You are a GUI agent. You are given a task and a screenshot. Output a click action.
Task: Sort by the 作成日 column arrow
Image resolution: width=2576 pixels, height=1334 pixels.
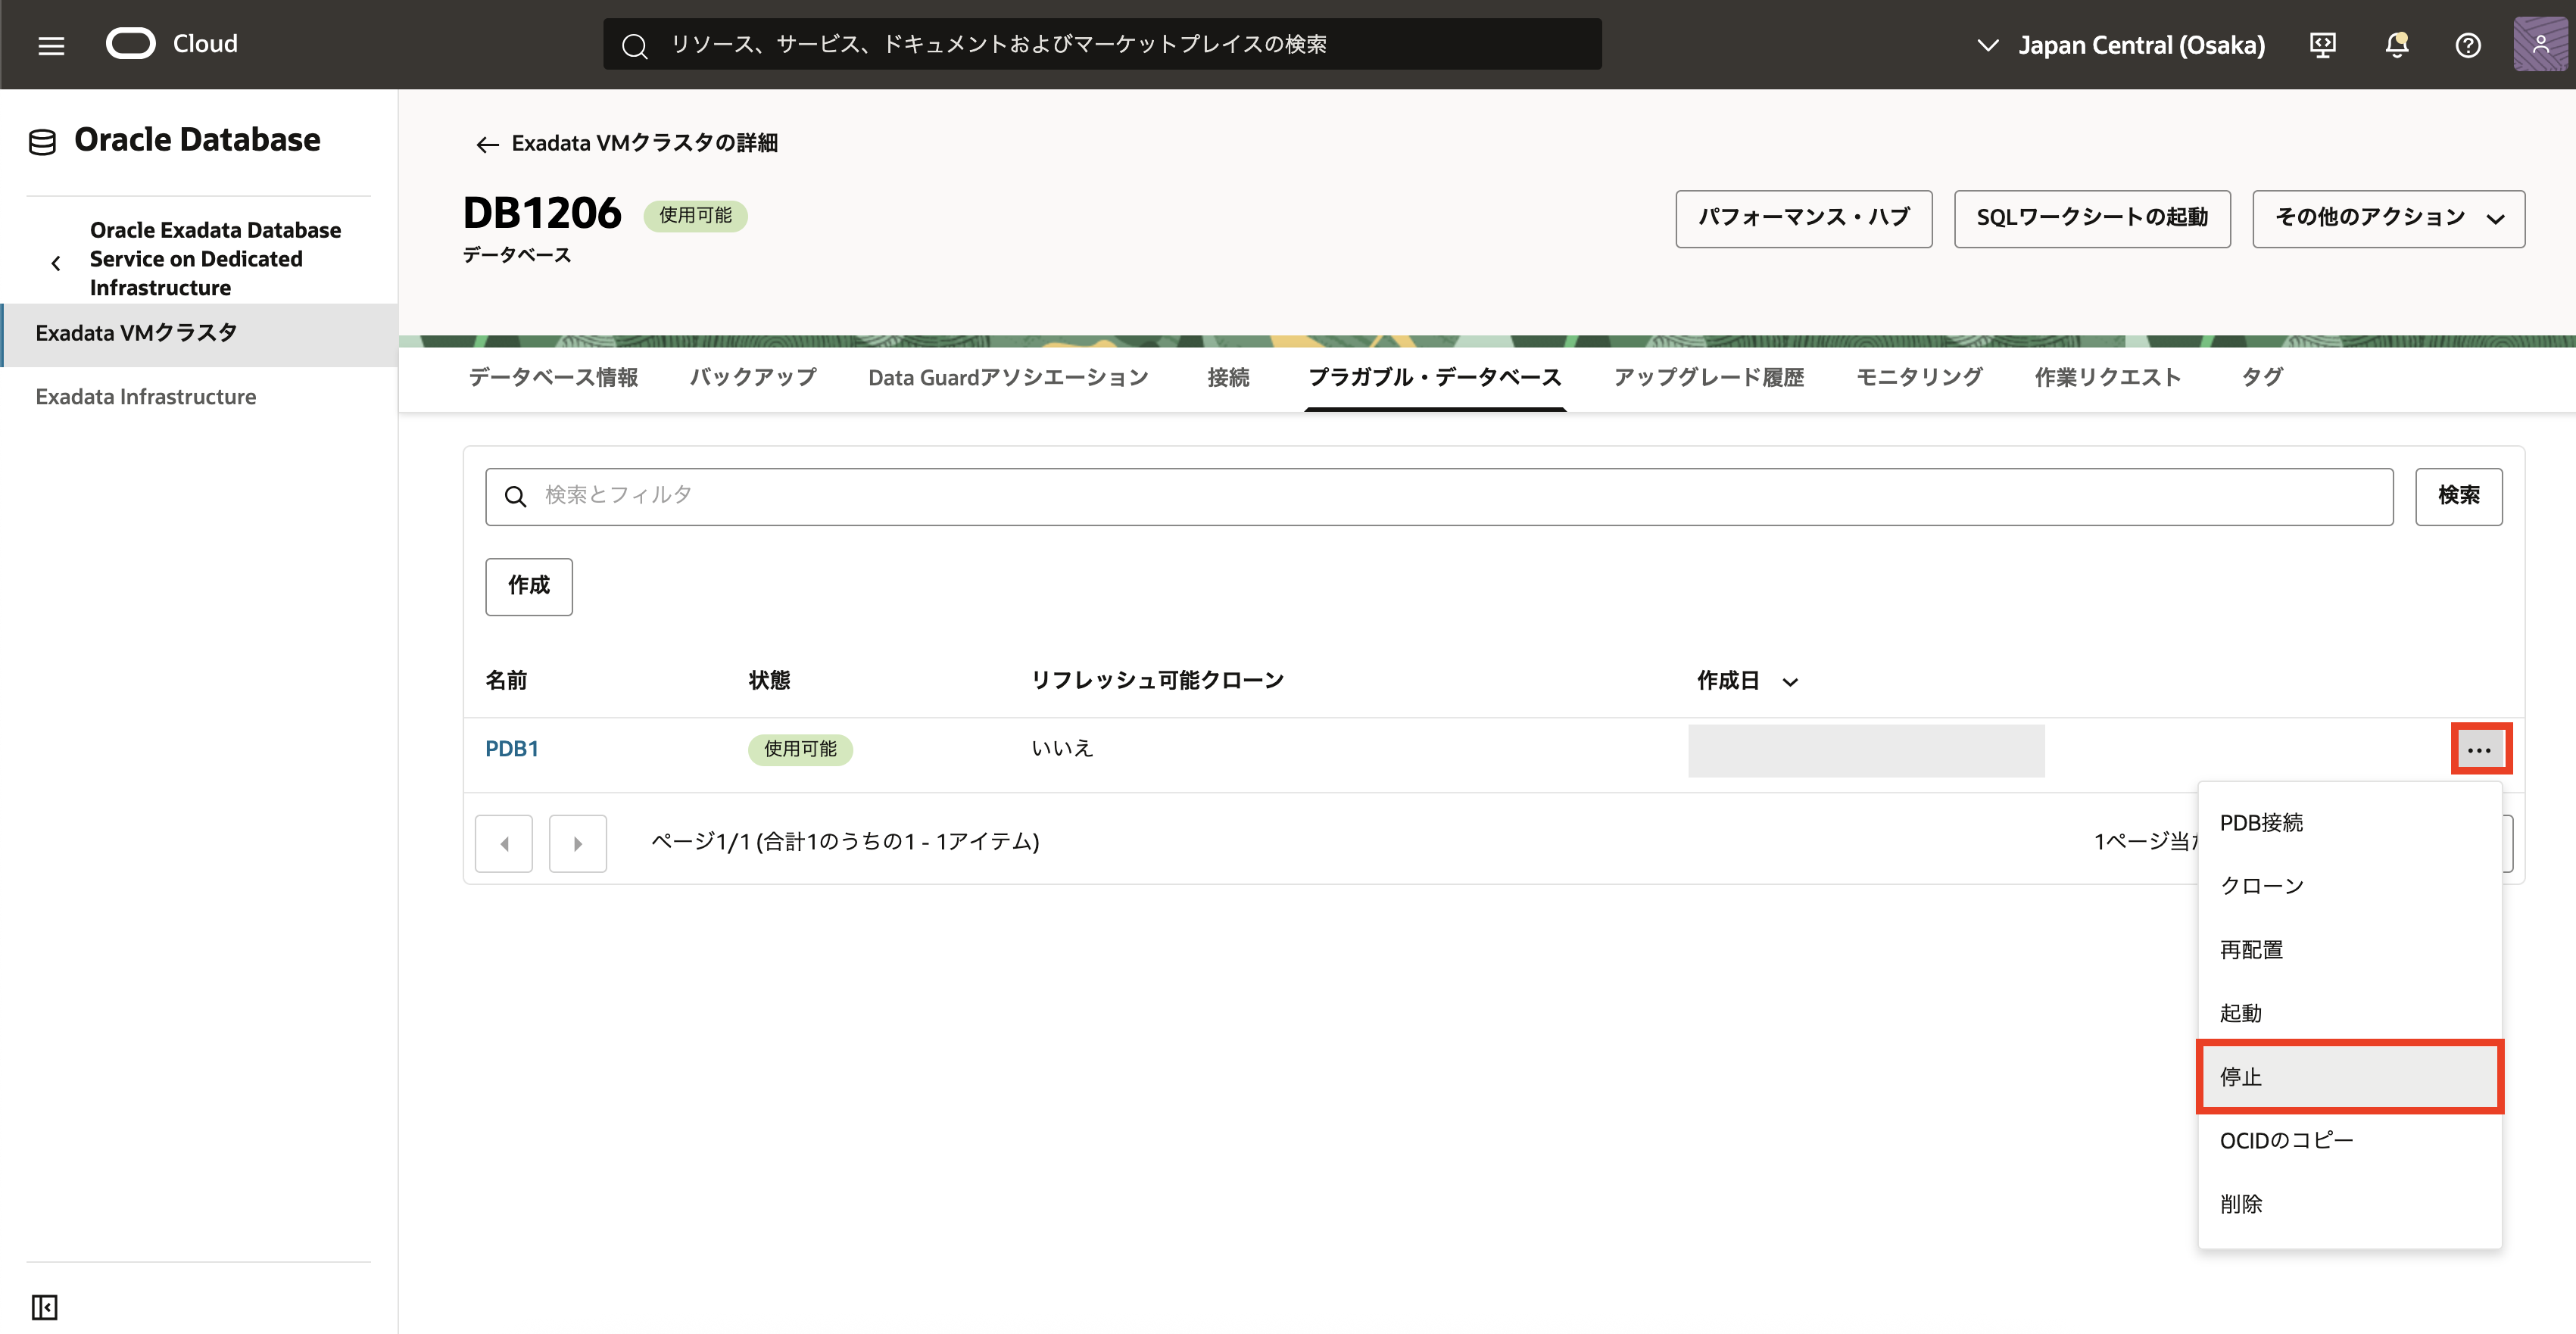[x=1790, y=682]
